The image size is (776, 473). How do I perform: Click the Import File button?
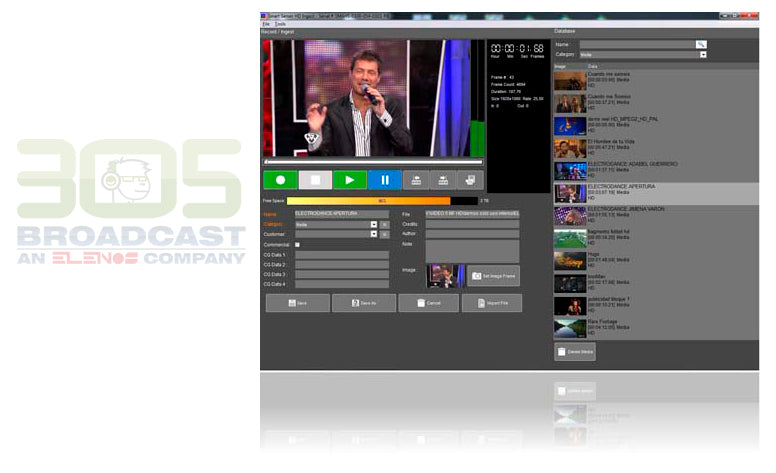(492, 303)
